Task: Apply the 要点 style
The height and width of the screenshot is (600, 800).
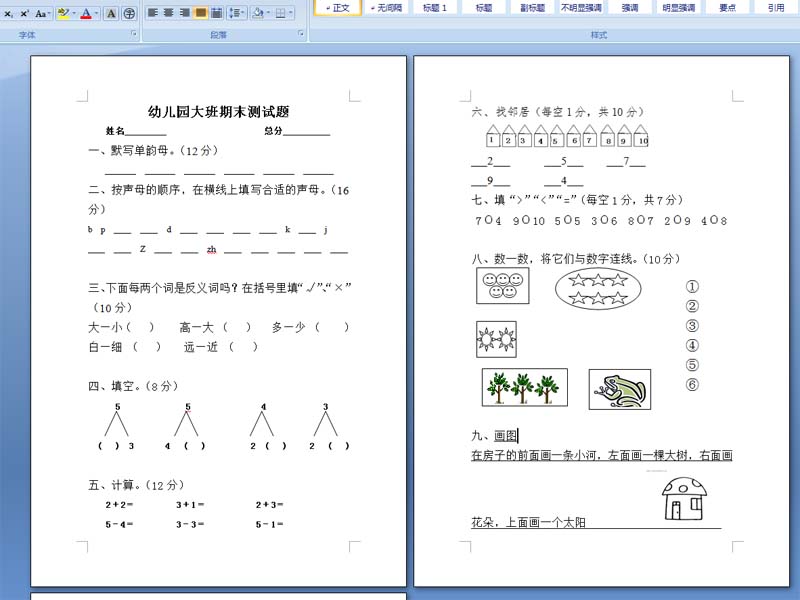Action: 727,8
